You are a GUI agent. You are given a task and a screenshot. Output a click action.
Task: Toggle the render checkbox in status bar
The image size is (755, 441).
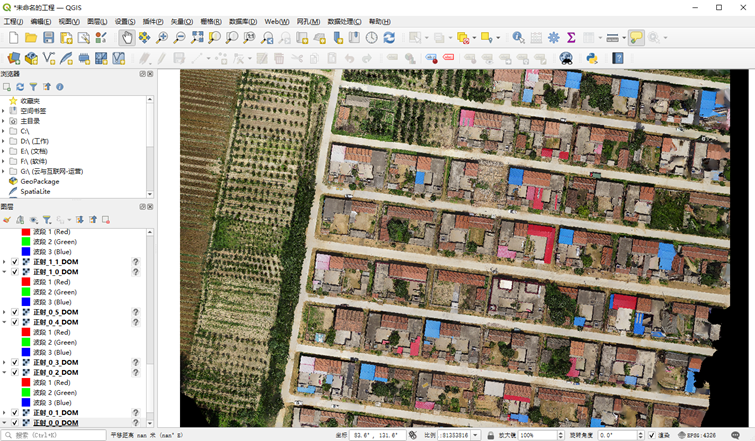point(651,435)
